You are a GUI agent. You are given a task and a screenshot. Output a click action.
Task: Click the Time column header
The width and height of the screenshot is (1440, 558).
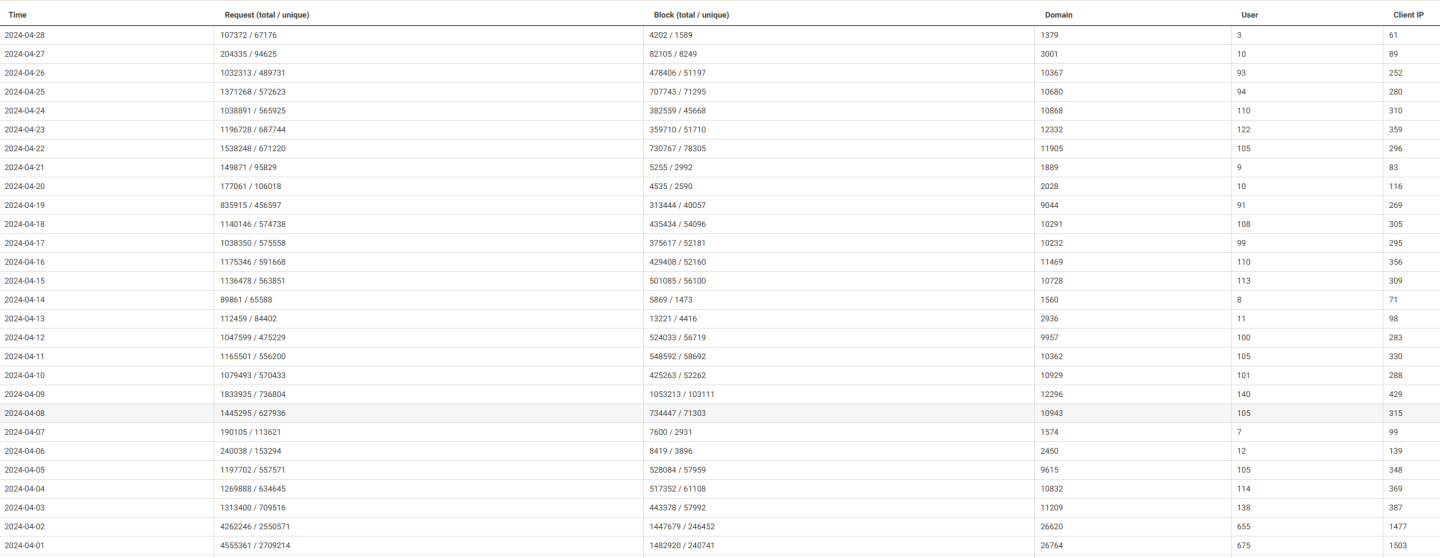(17, 15)
